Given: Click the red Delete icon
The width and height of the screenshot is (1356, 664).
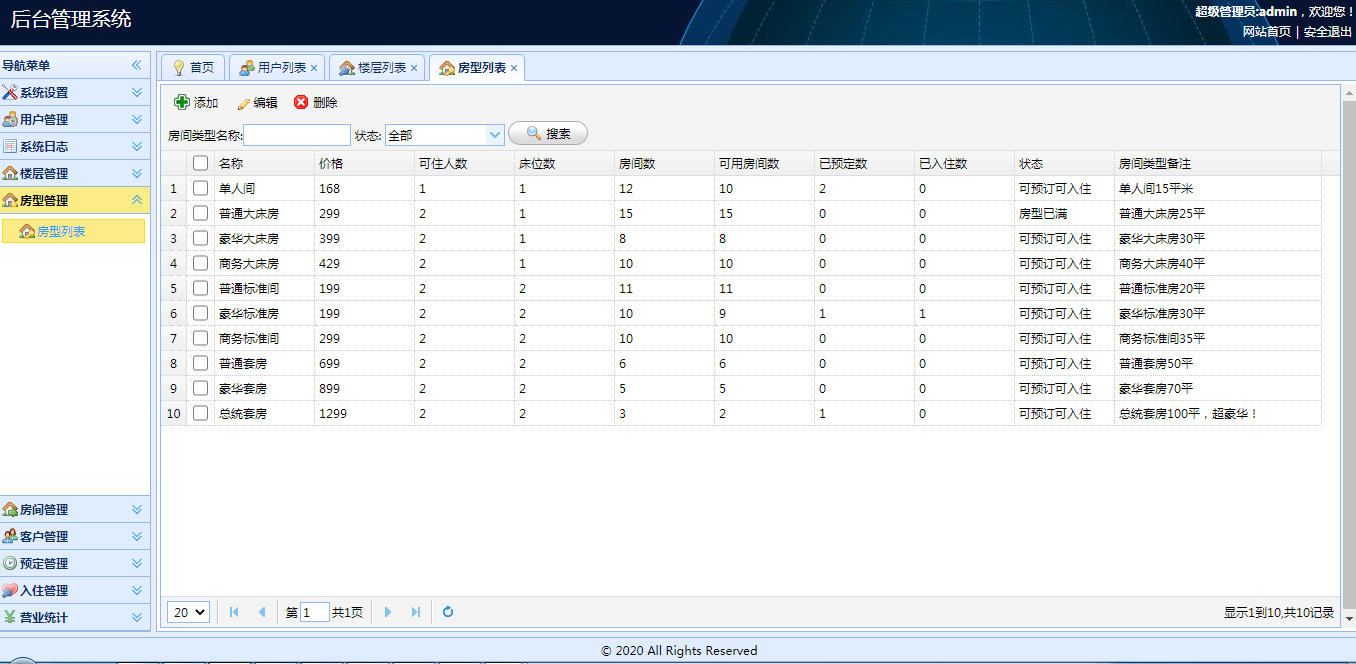Looking at the screenshot, I should 301,102.
